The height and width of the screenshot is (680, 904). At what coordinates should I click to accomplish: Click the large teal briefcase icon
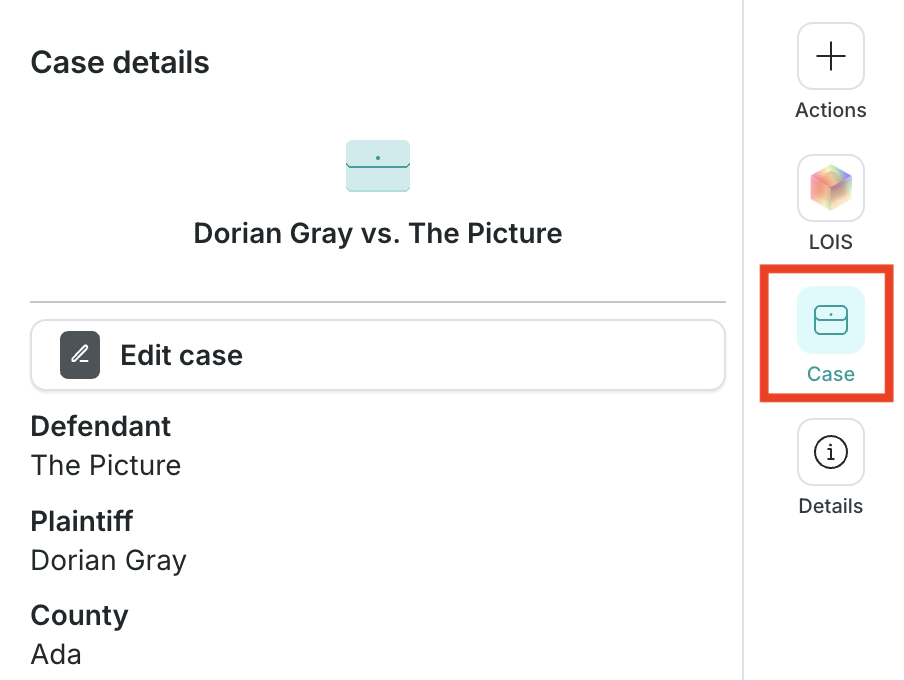click(x=378, y=166)
